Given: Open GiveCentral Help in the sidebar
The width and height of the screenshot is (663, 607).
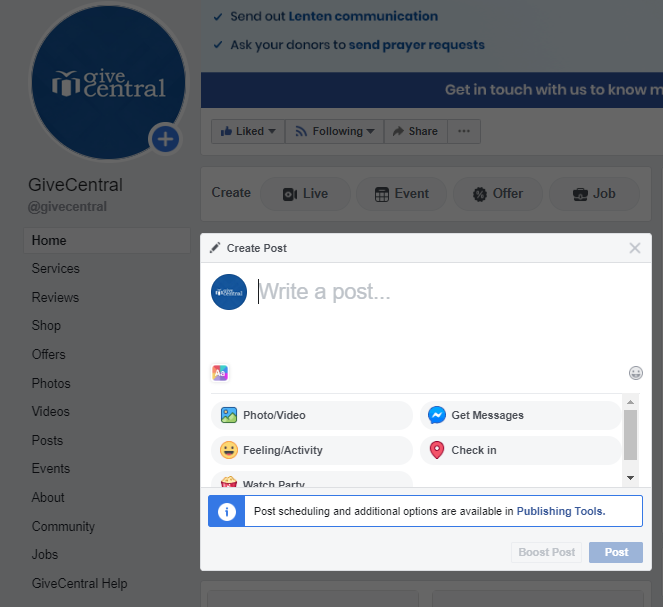Looking at the screenshot, I should coord(79,583).
